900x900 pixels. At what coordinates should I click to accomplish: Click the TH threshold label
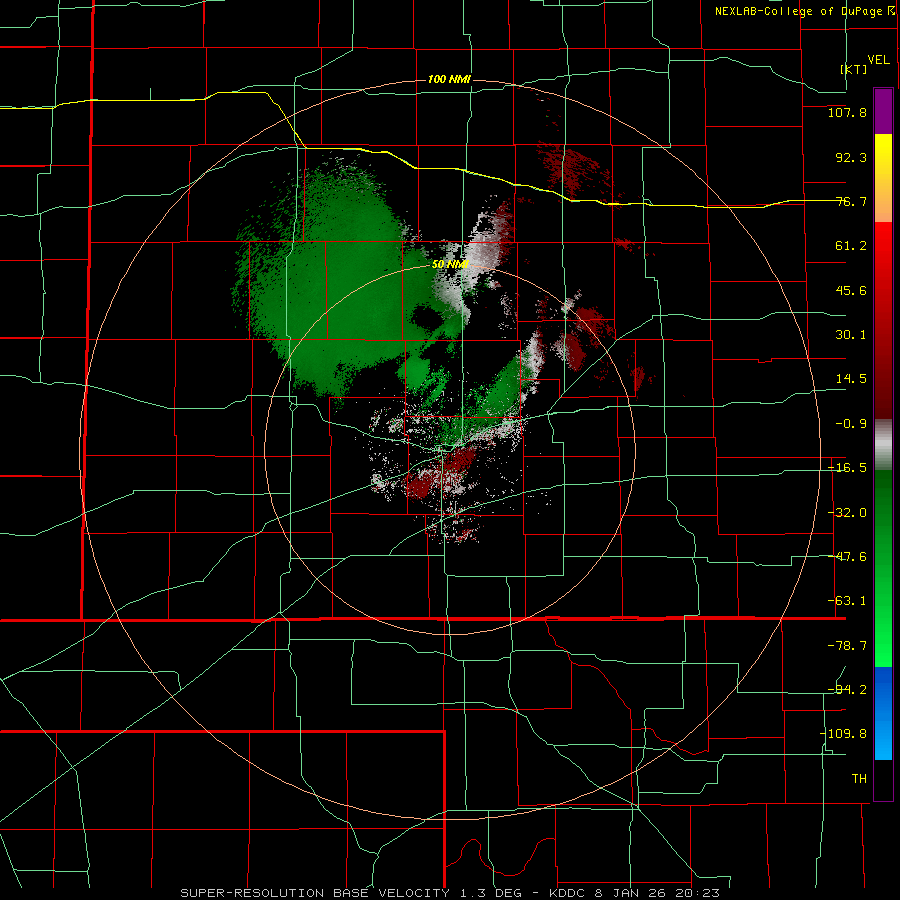(x=859, y=778)
